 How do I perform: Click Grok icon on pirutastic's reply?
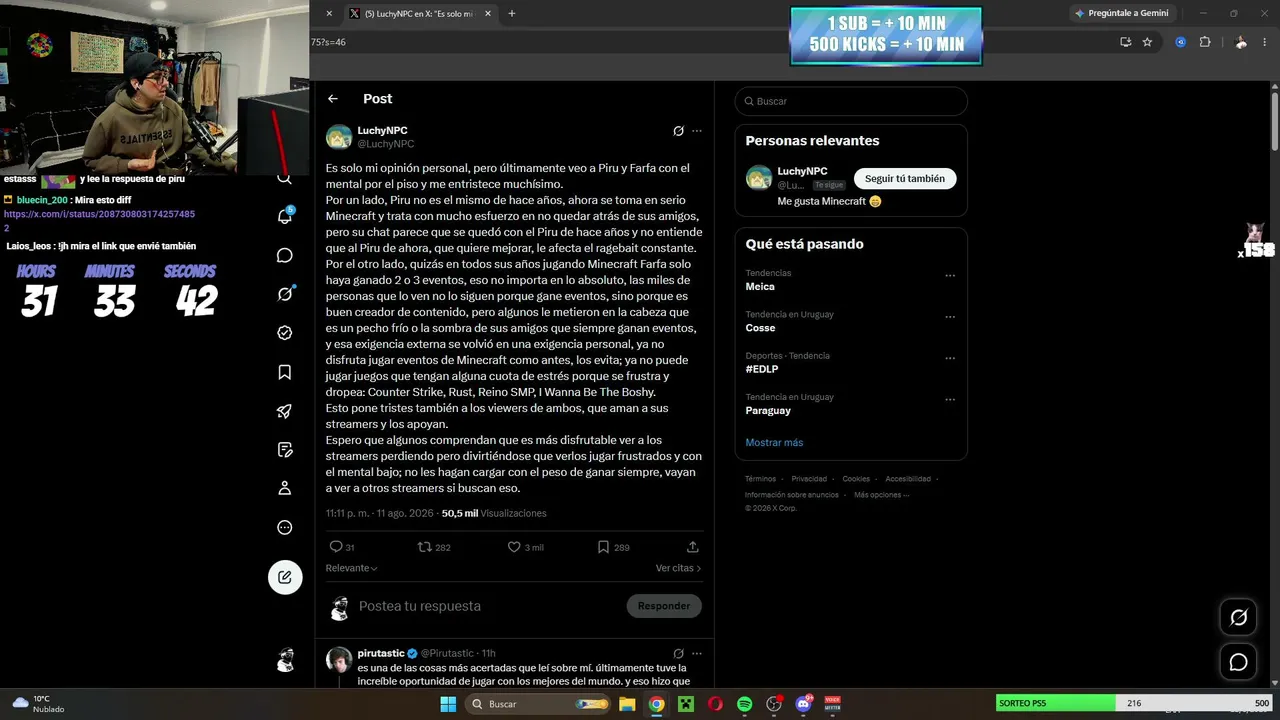coord(678,653)
